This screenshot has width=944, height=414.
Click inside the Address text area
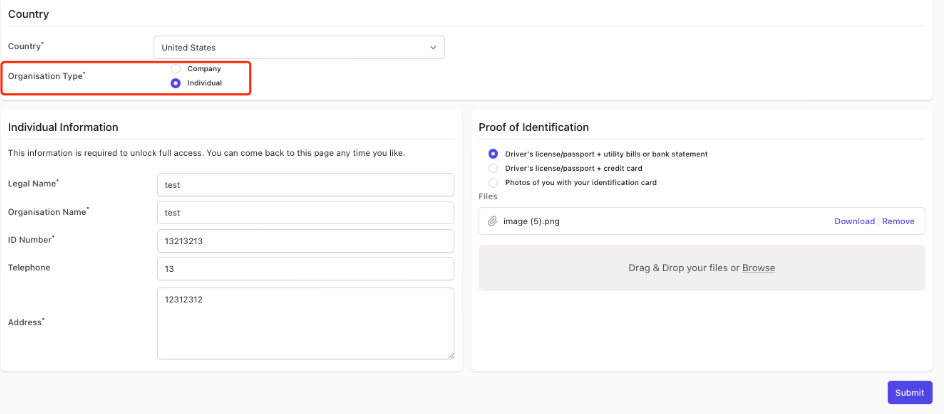[x=305, y=323]
